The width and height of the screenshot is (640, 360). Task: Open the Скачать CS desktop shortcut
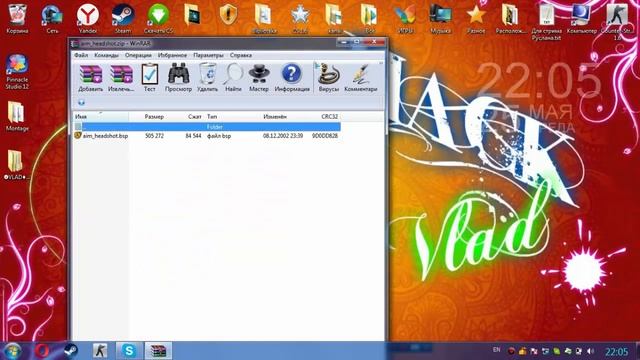click(158, 18)
